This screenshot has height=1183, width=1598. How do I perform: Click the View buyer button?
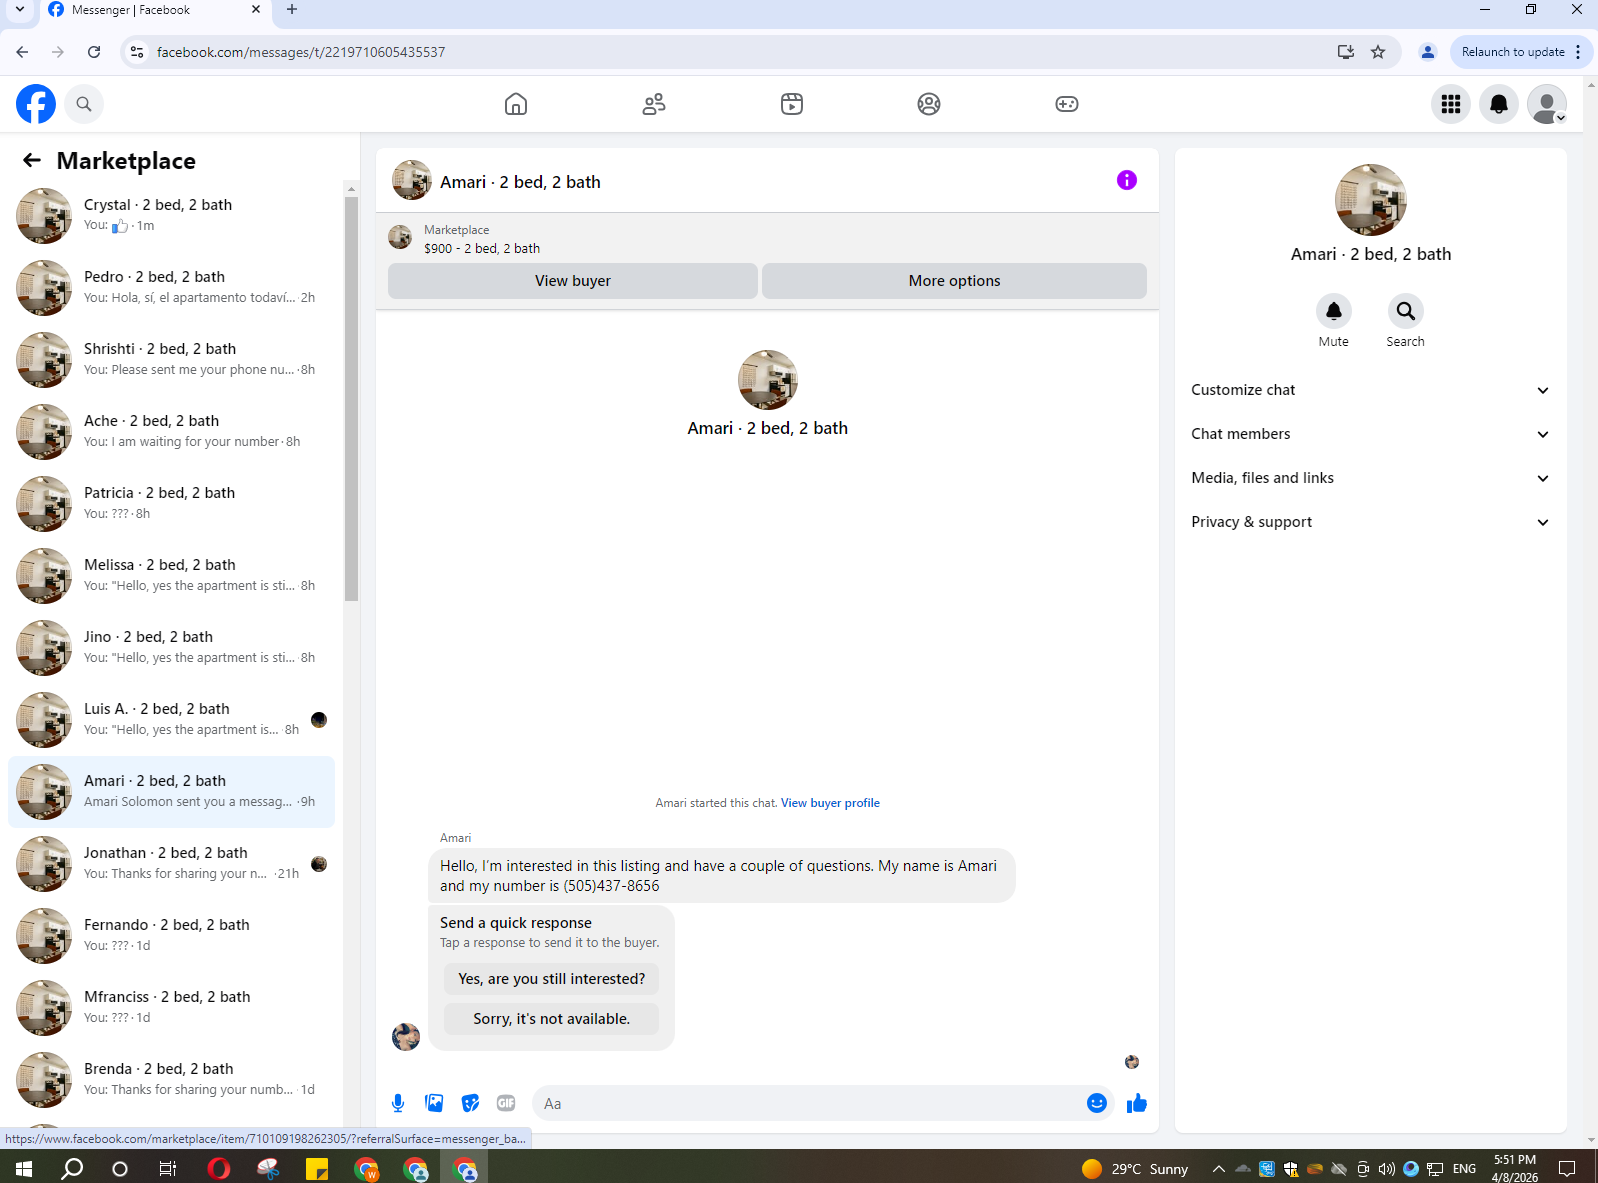572,281
